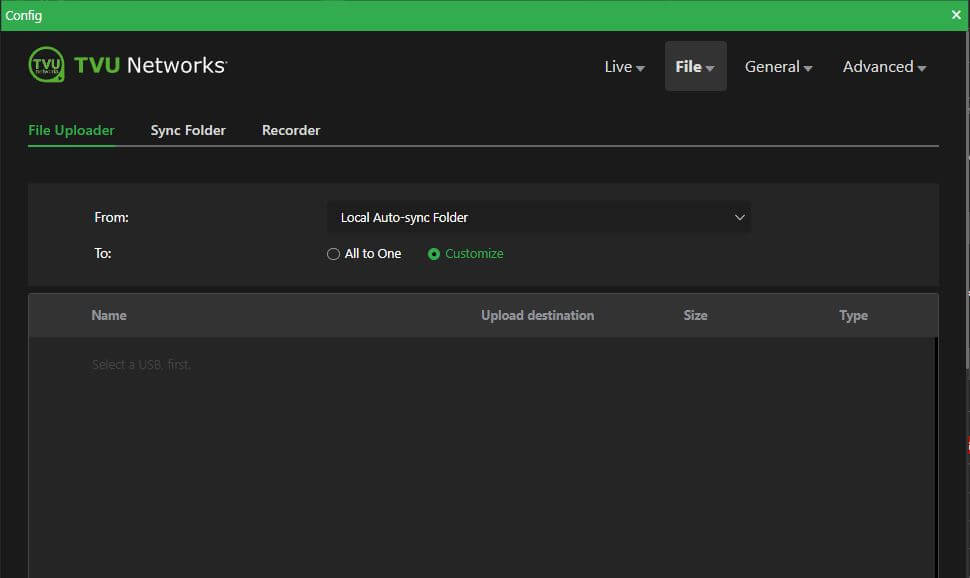Click the Config title text
Image resolution: width=970 pixels, height=578 pixels.
point(24,15)
